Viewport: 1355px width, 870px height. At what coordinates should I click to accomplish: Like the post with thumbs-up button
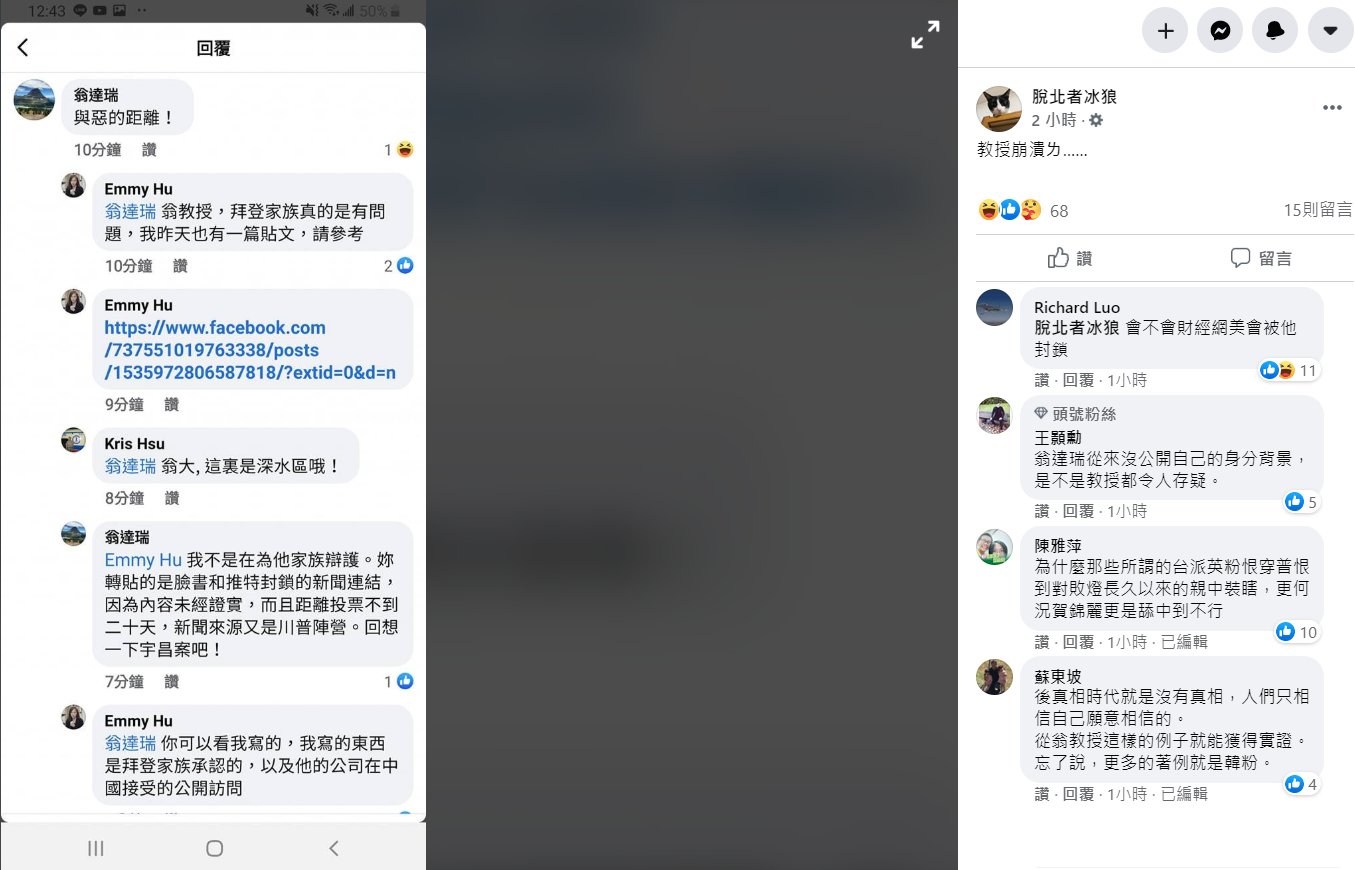(1069, 258)
